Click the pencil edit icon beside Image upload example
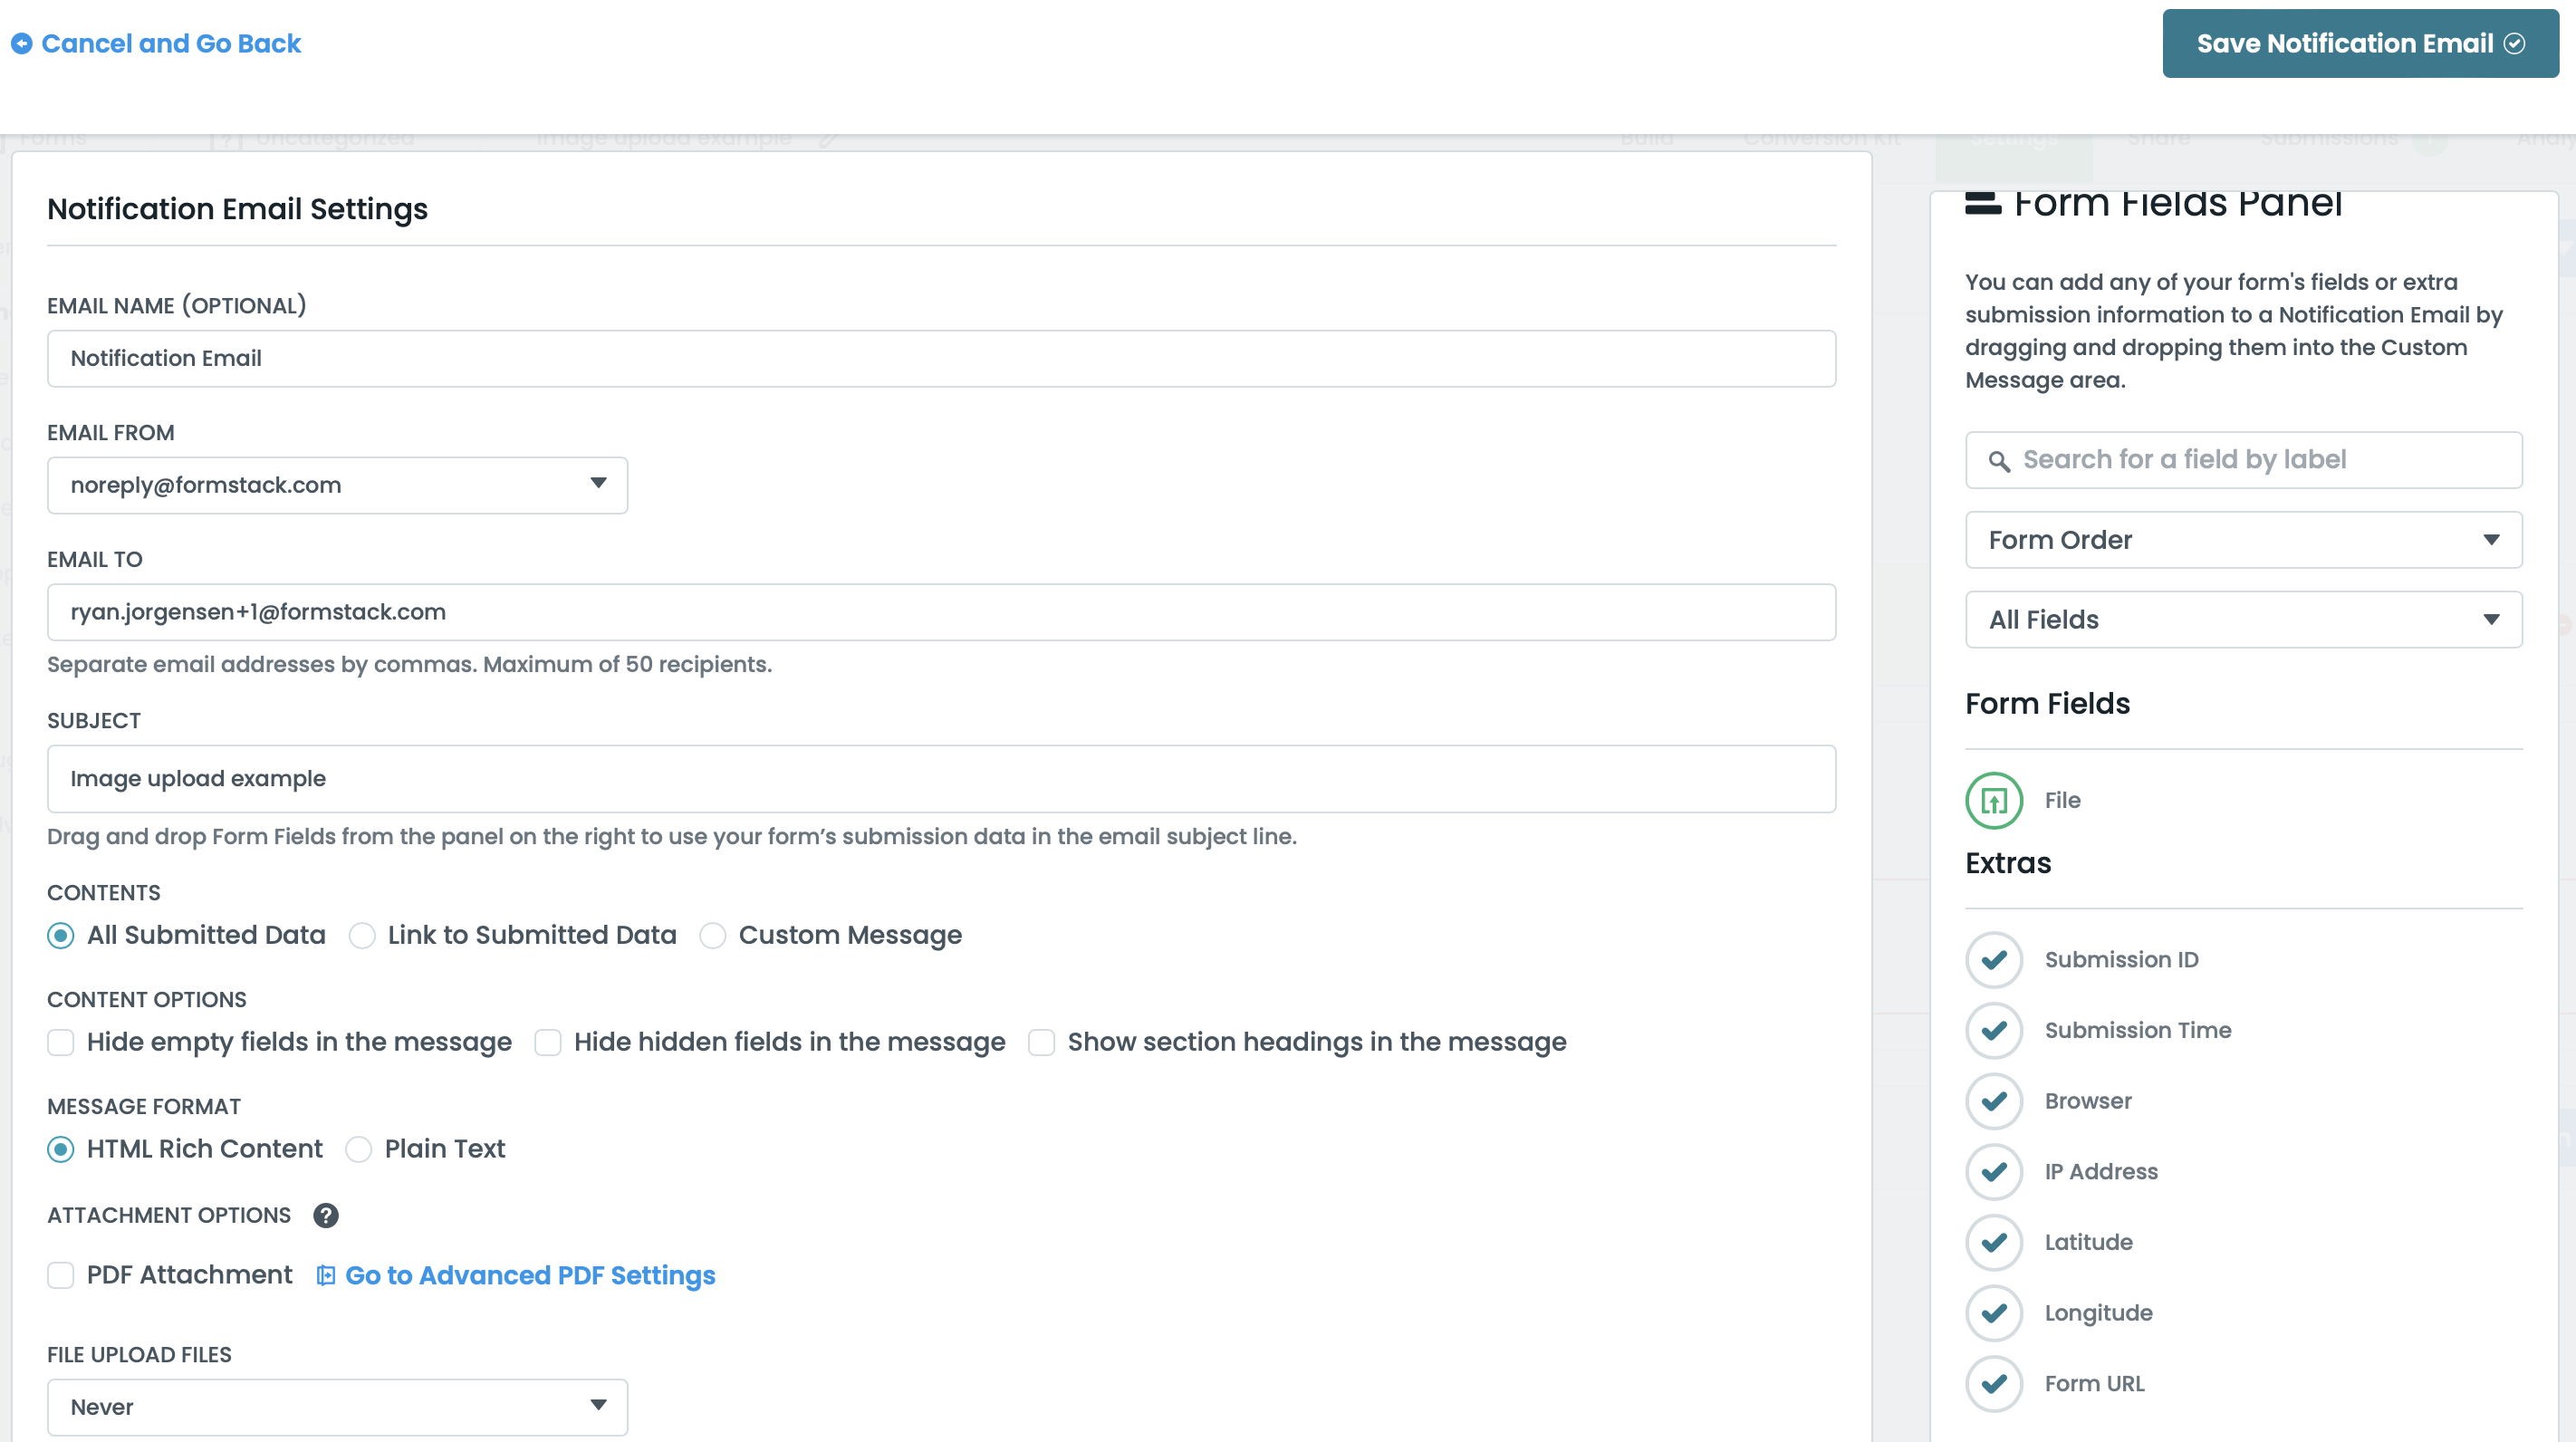Image resolution: width=2576 pixels, height=1442 pixels. coord(828,139)
